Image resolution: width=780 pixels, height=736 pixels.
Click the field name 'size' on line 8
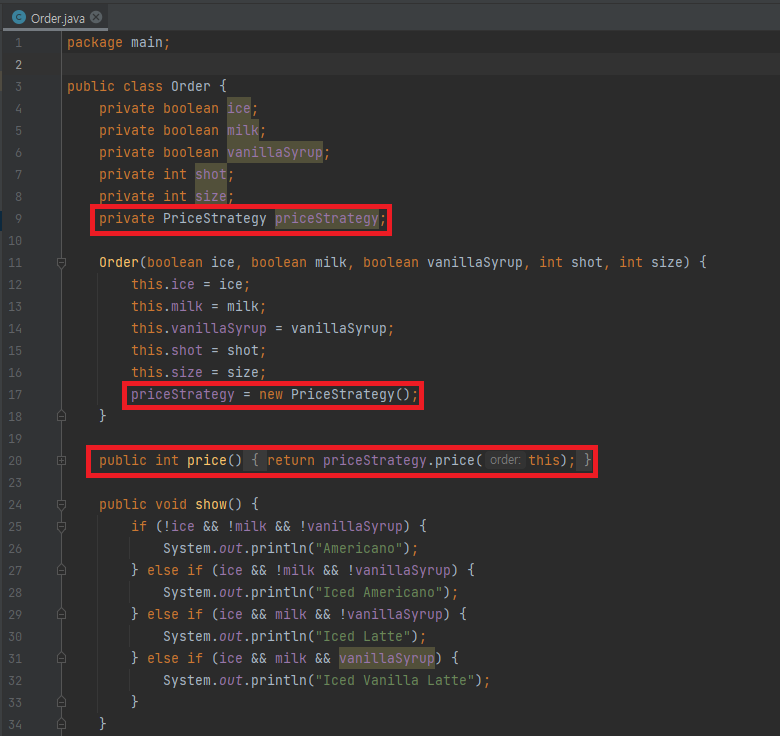[211, 196]
